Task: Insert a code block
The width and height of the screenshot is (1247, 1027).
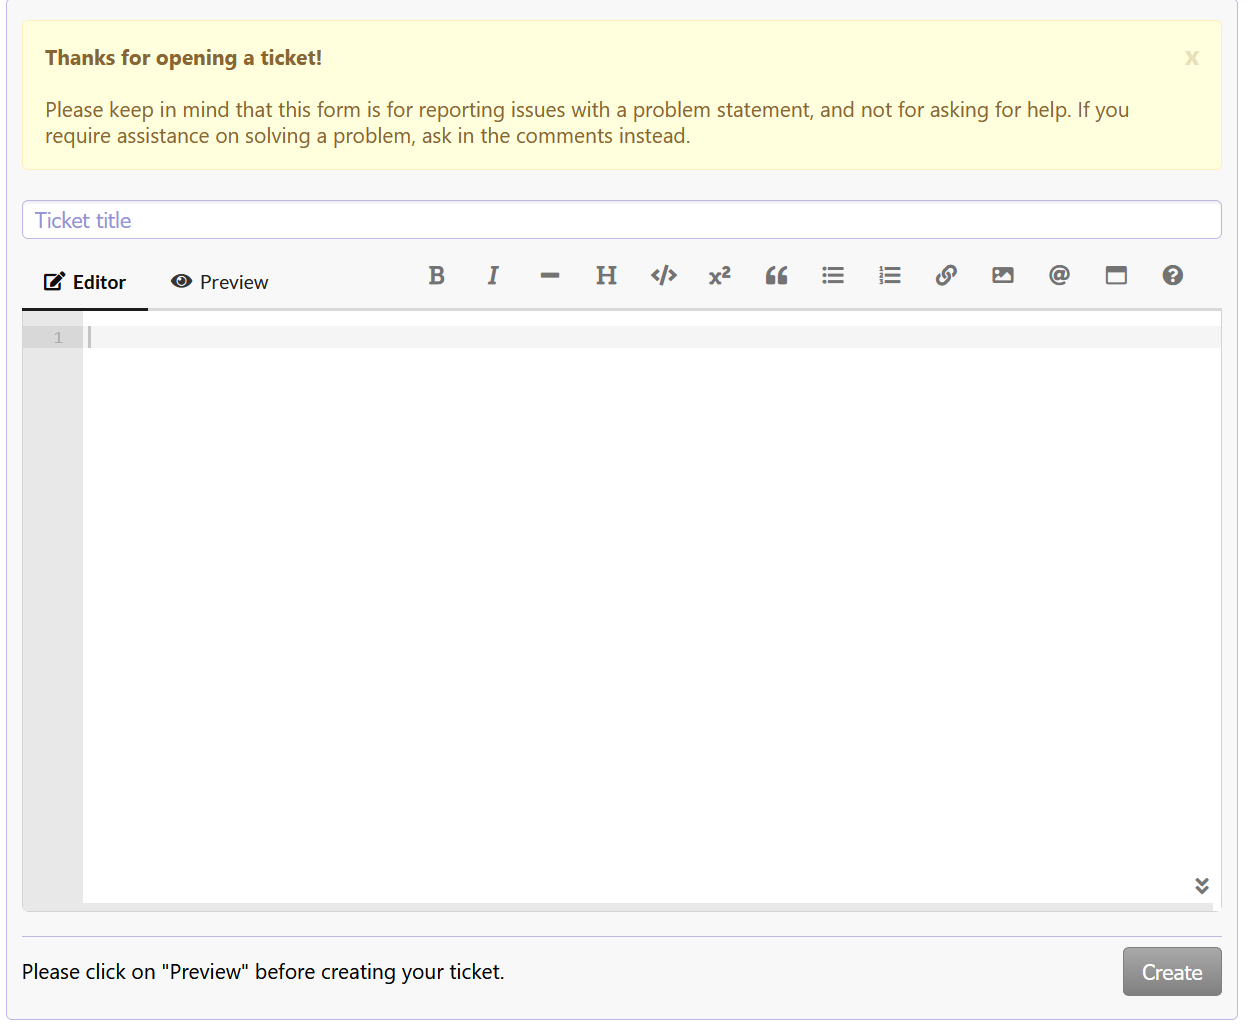Action: [x=663, y=275]
